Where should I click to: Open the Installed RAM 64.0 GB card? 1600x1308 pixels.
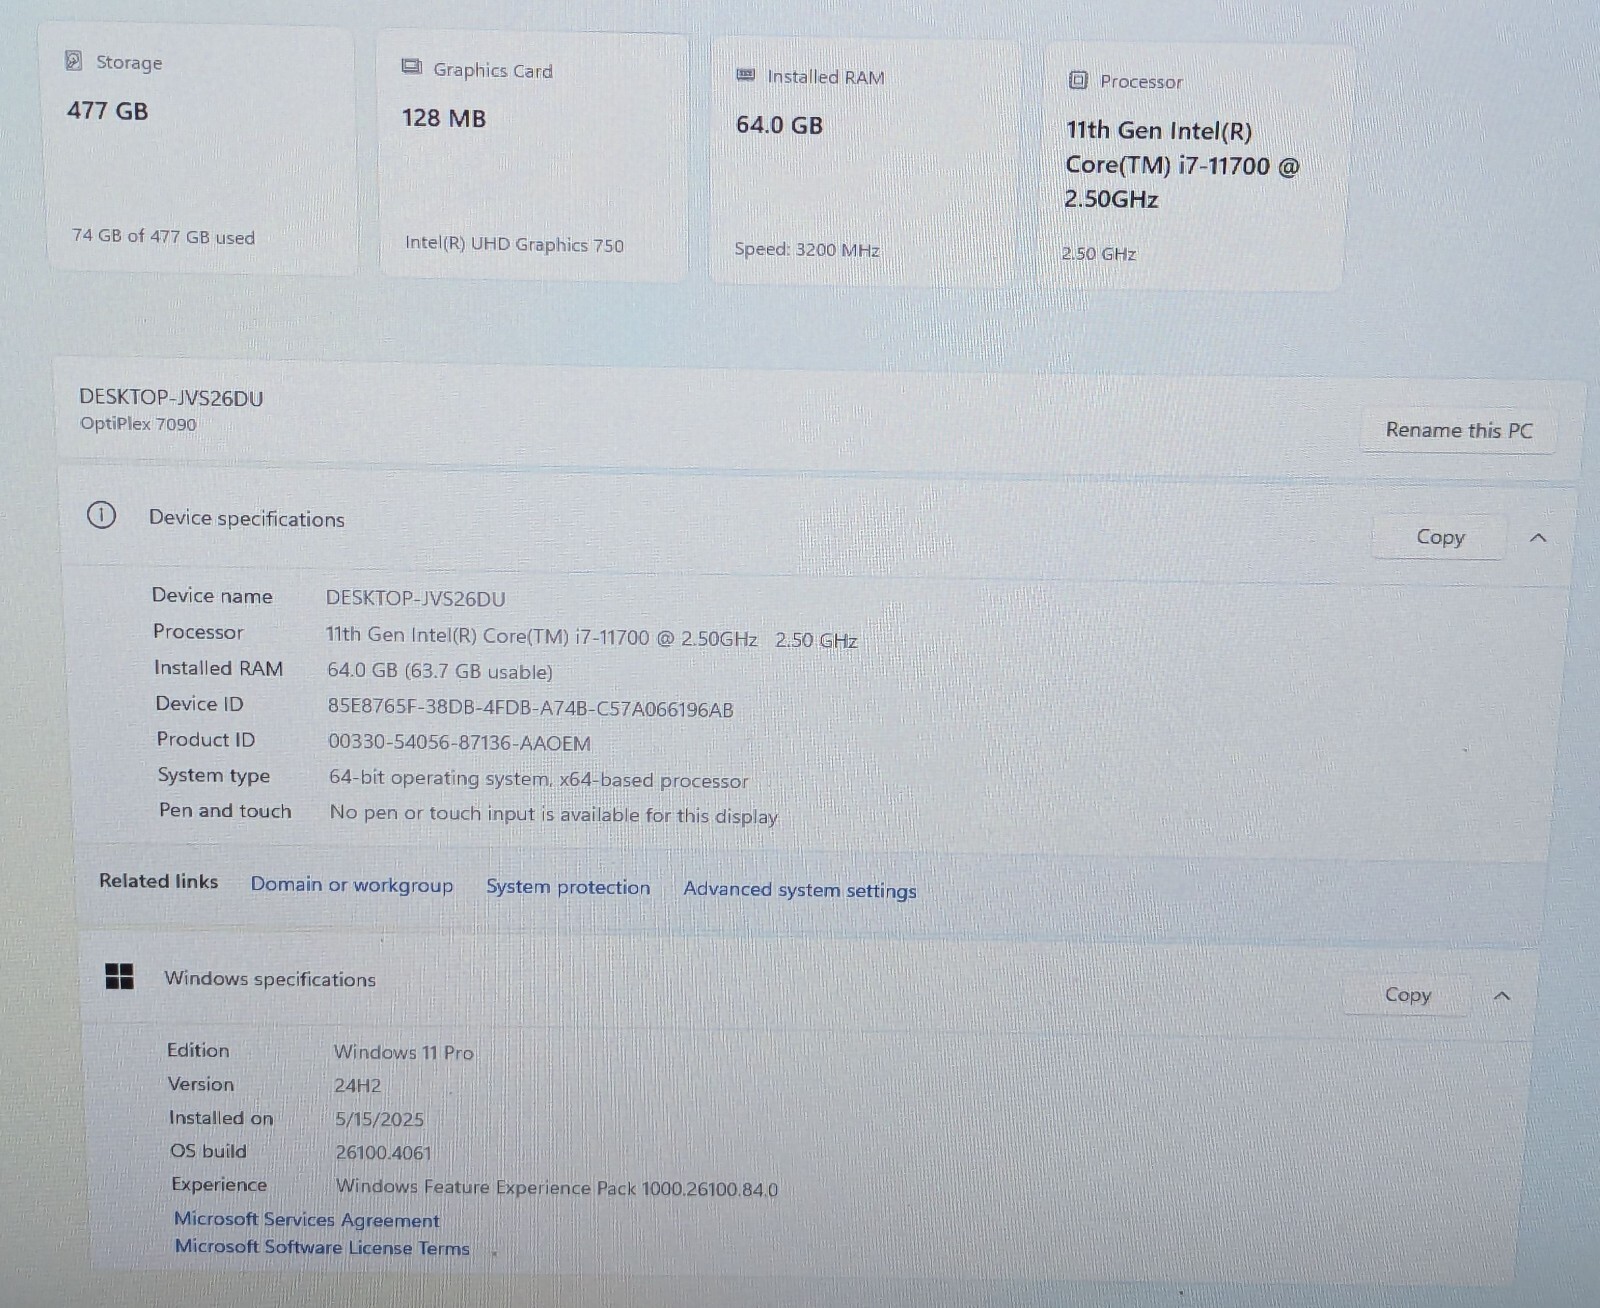pyautogui.click(x=865, y=162)
